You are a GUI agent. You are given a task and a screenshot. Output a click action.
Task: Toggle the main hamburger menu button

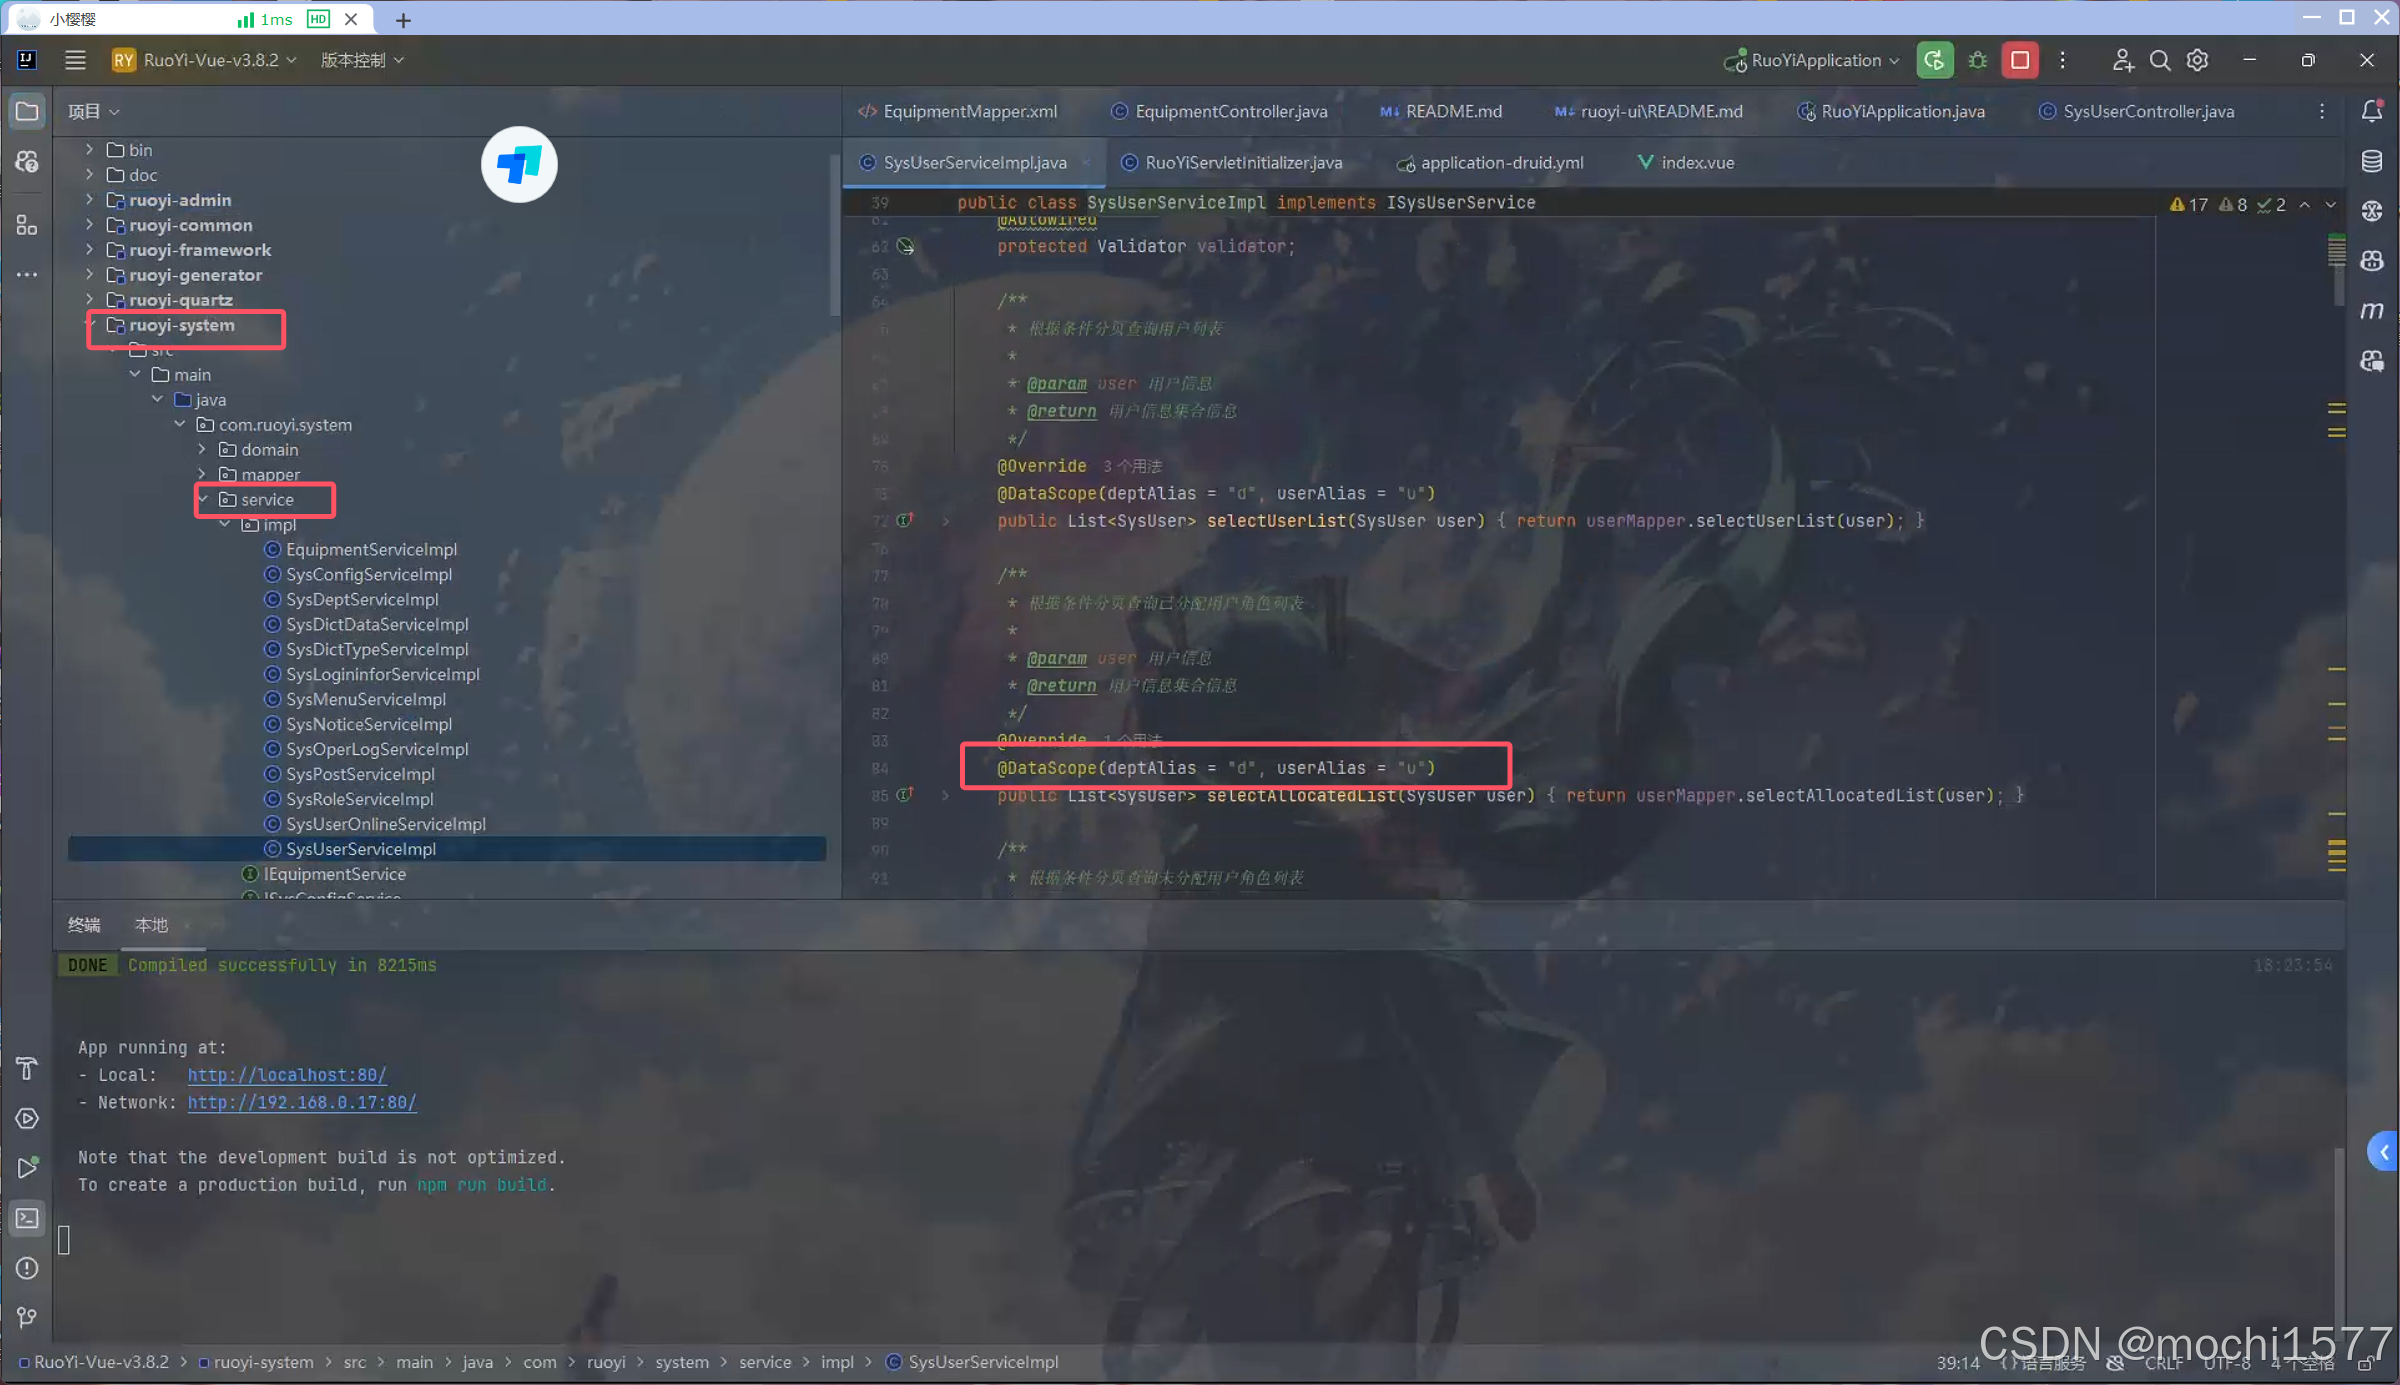(75, 60)
